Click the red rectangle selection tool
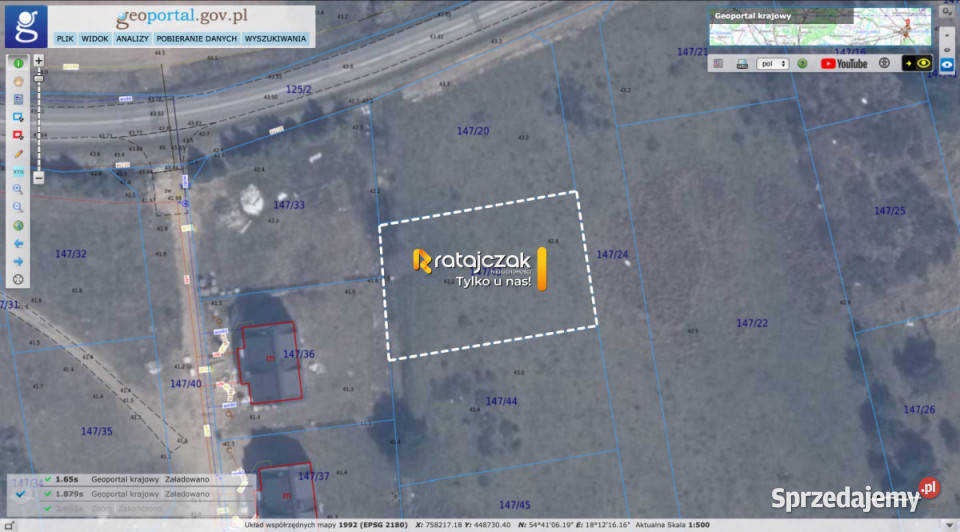Image resolution: width=960 pixels, height=532 pixels. click(x=18, y=135)
